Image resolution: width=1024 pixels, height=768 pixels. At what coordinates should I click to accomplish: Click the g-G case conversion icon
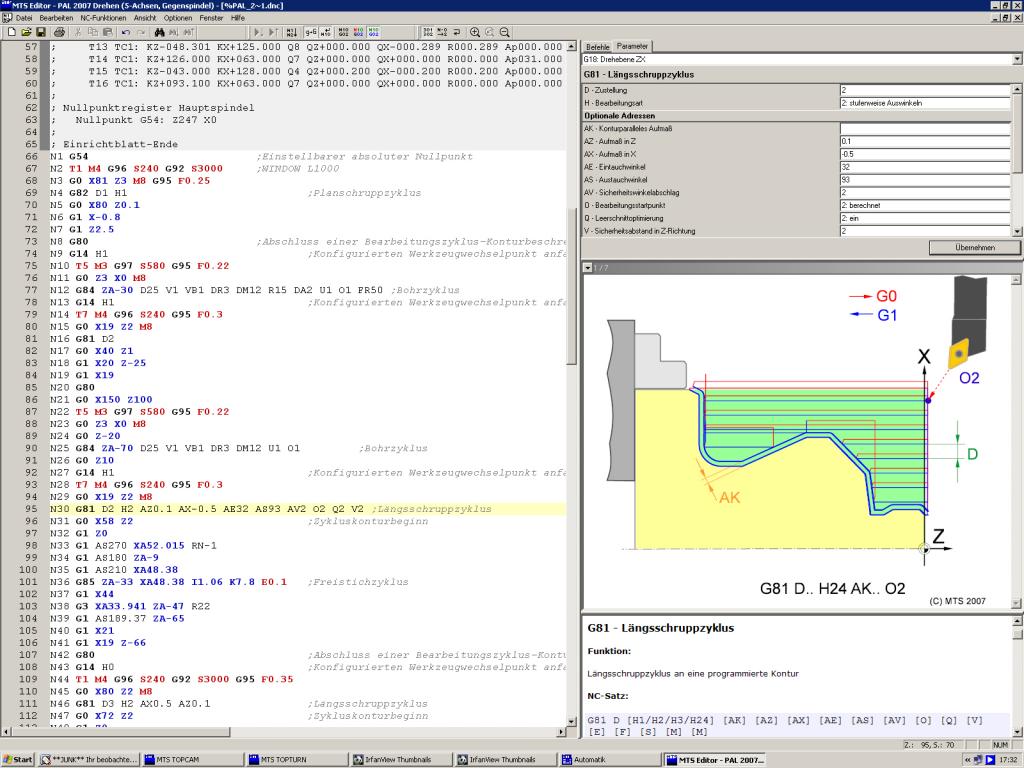click(311, 32)
